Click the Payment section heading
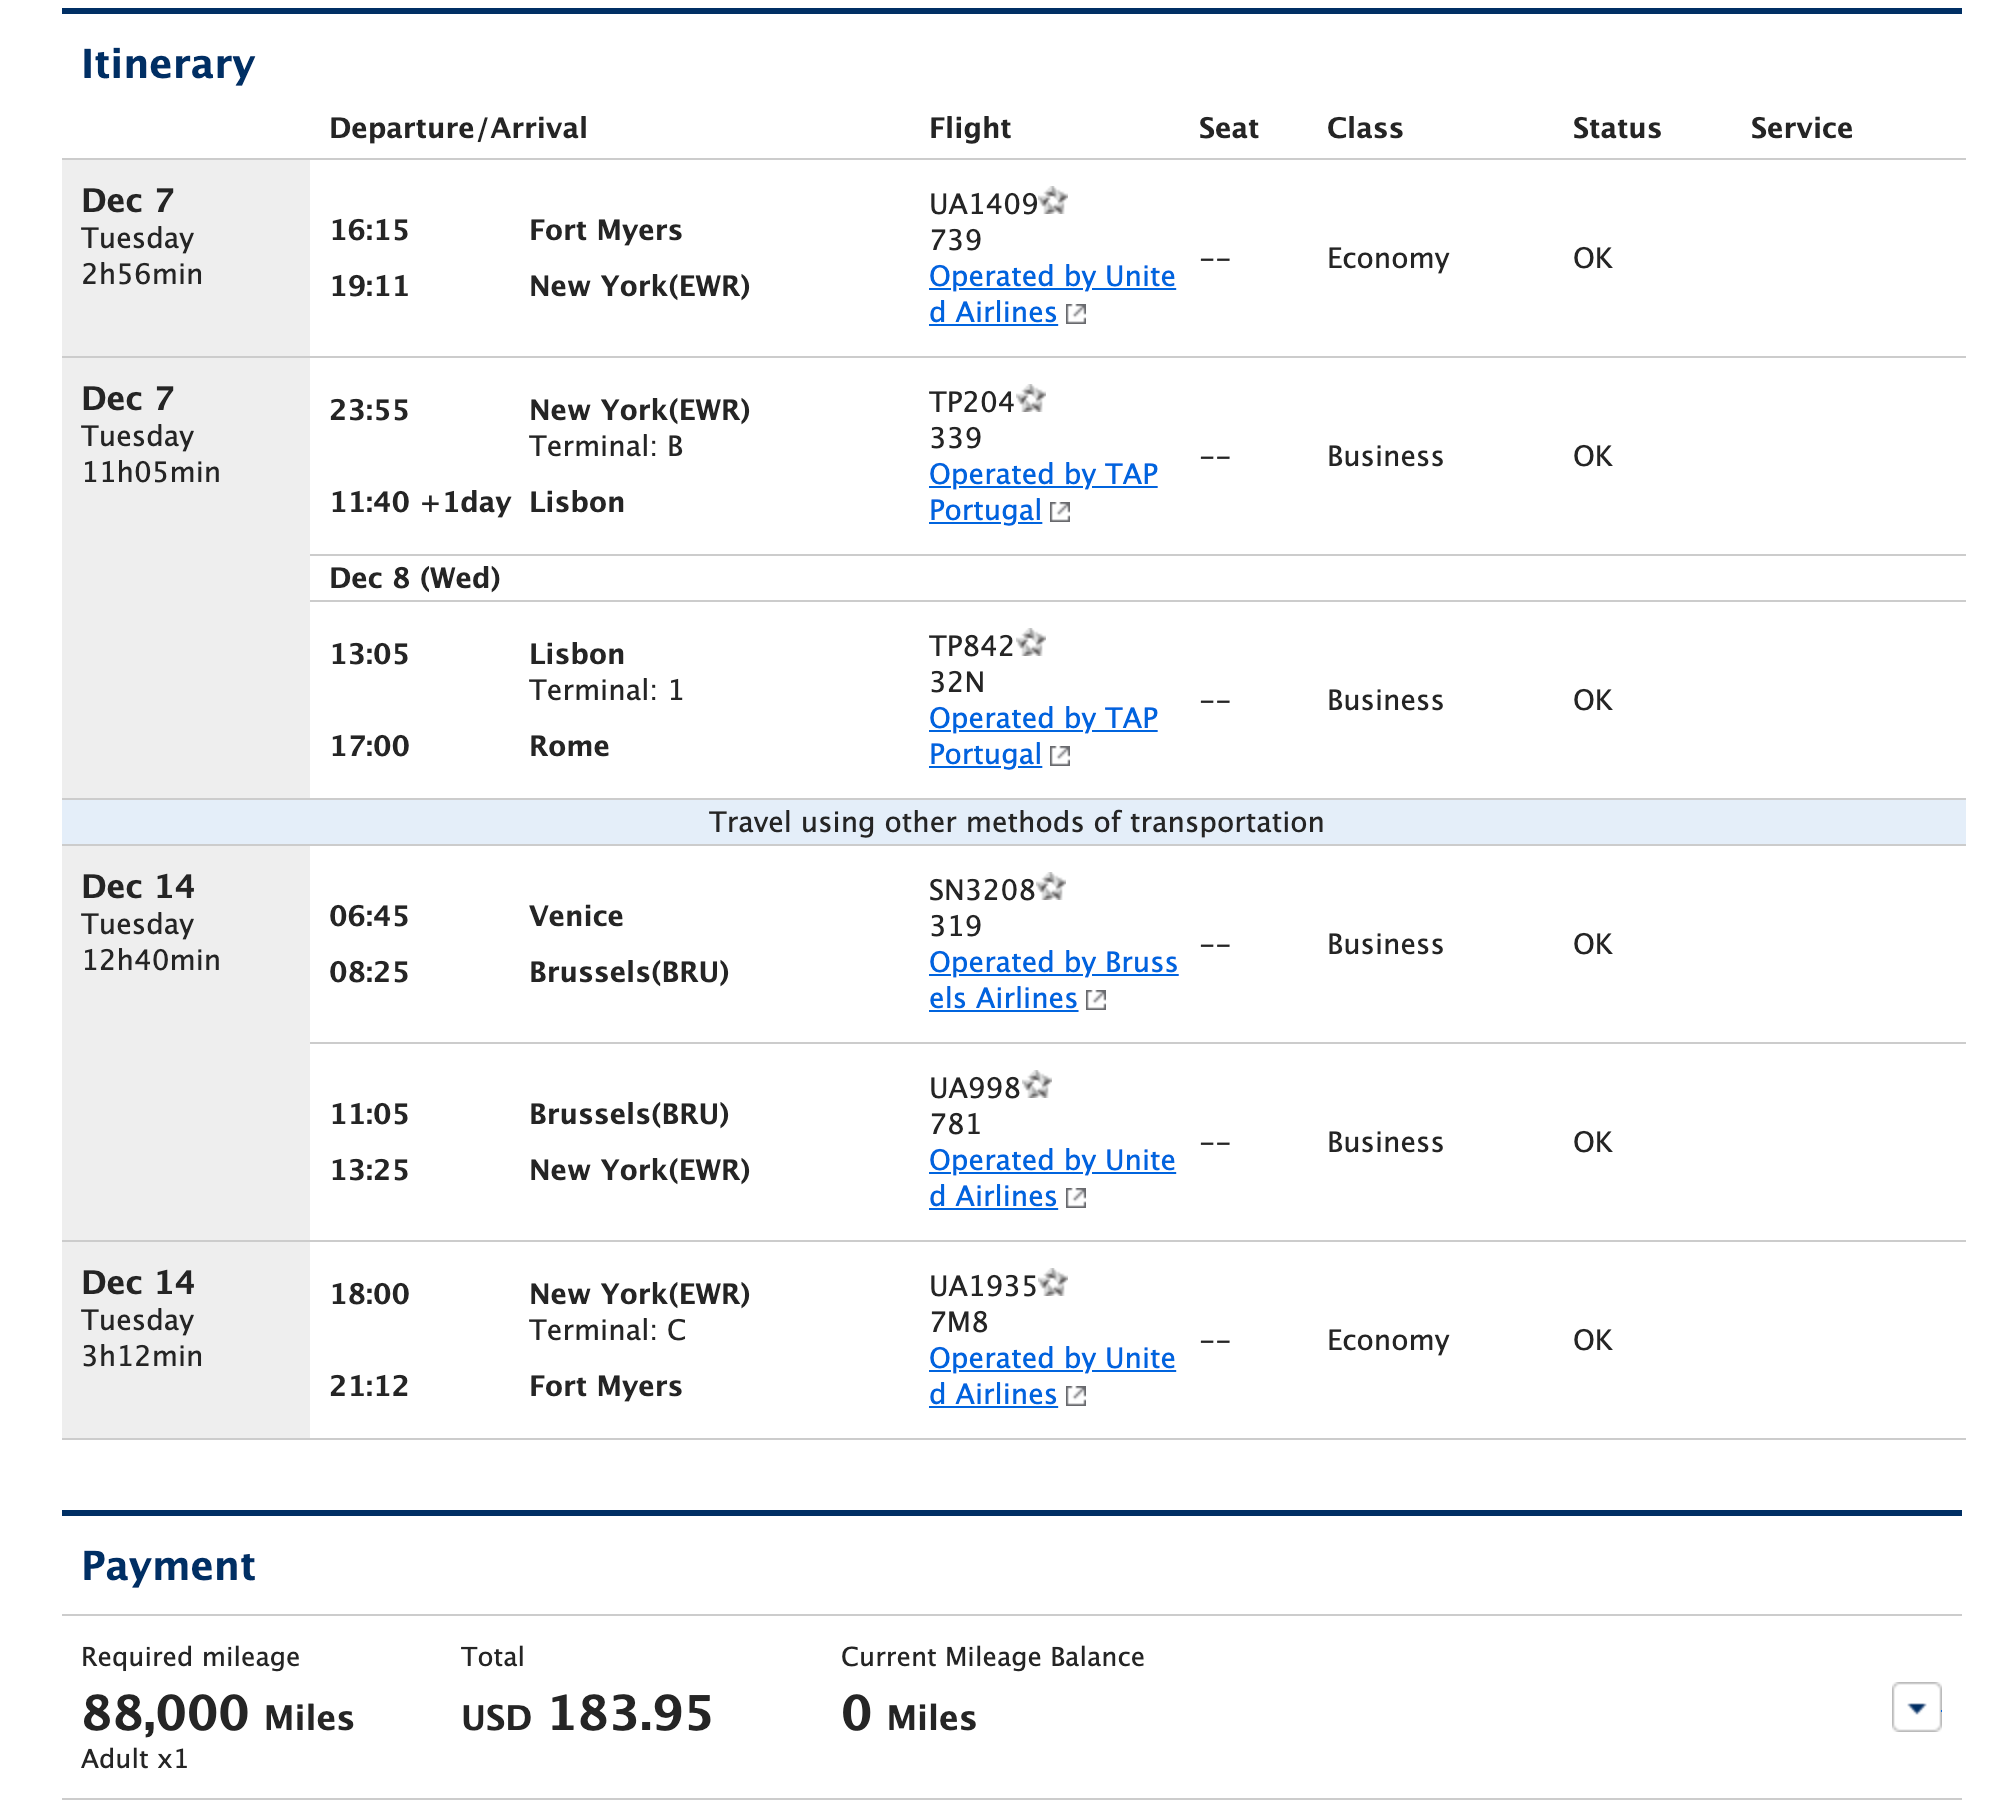2000x1806 pixels. [170, 1565]
